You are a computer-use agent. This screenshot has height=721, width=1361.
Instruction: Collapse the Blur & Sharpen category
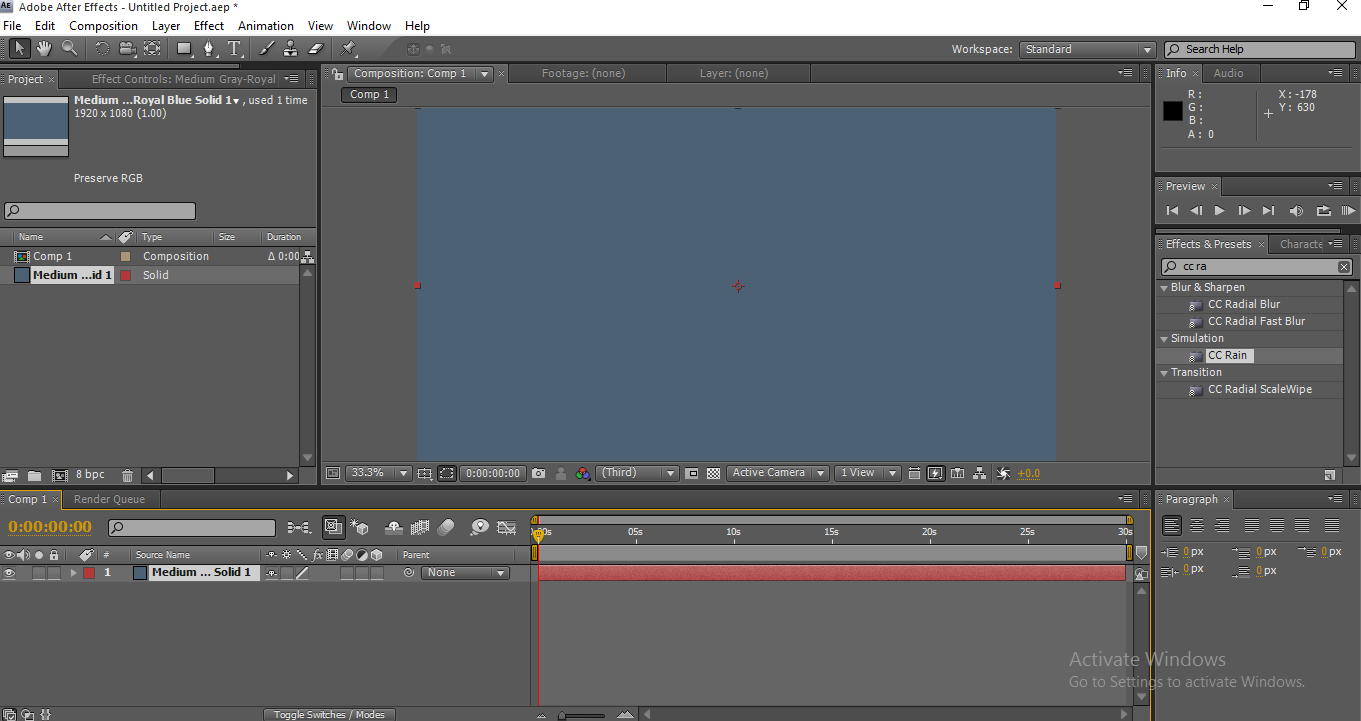click(1164, 288)
